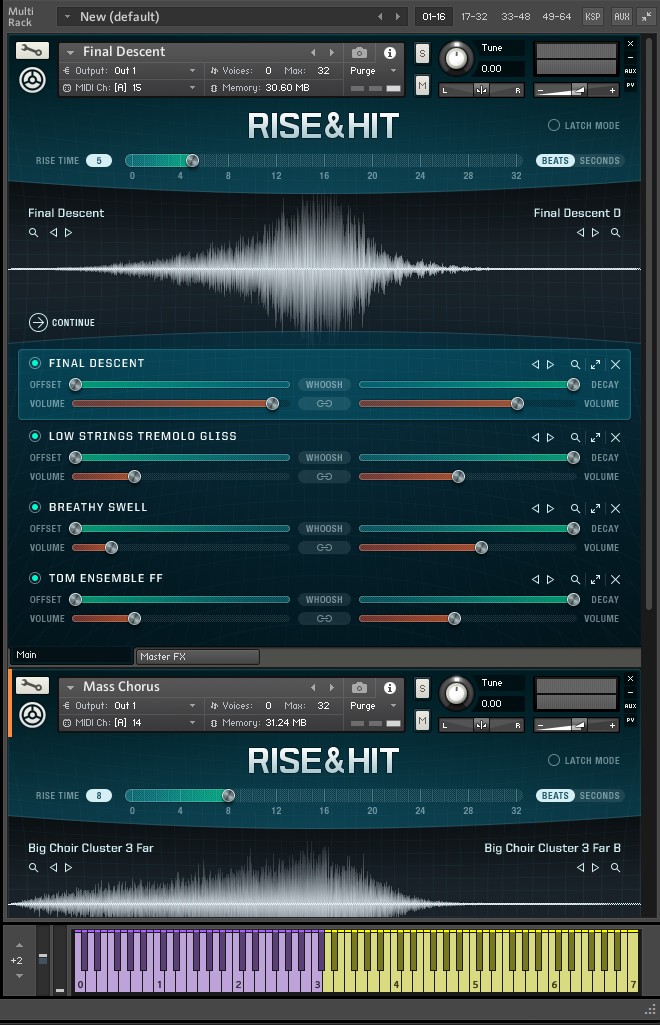
Task: Click the RISE TIME value 8 field
Action: pos(99,796)
